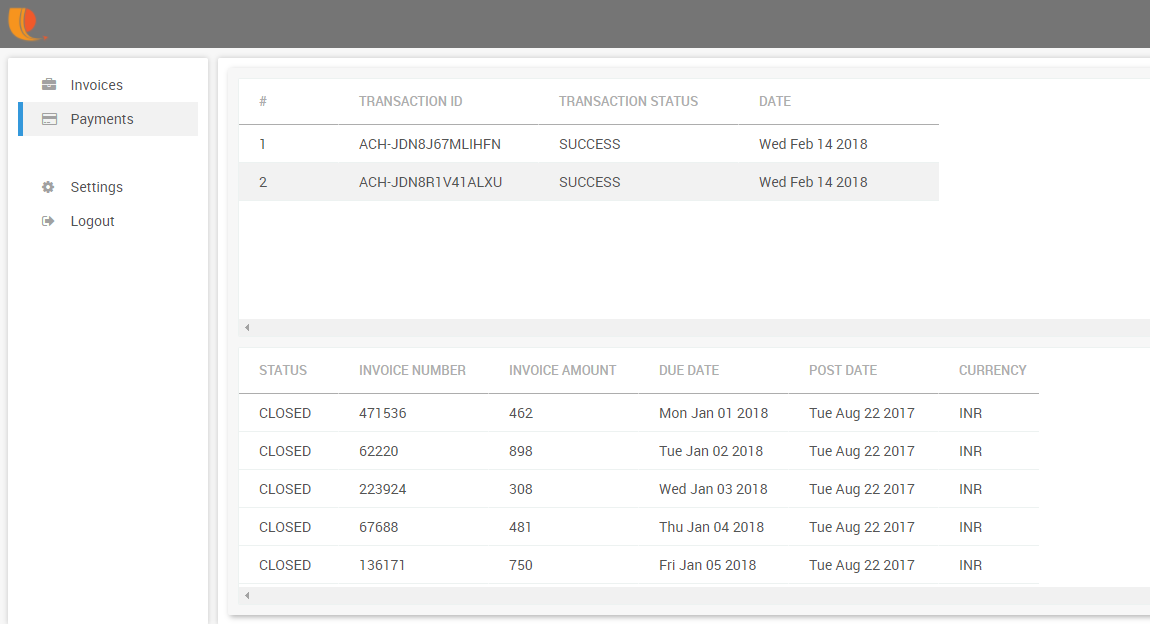Click the logout arrow icon in sidebar
The height and width of the screenshot is (624, 1150).
(x=48, y=221)
